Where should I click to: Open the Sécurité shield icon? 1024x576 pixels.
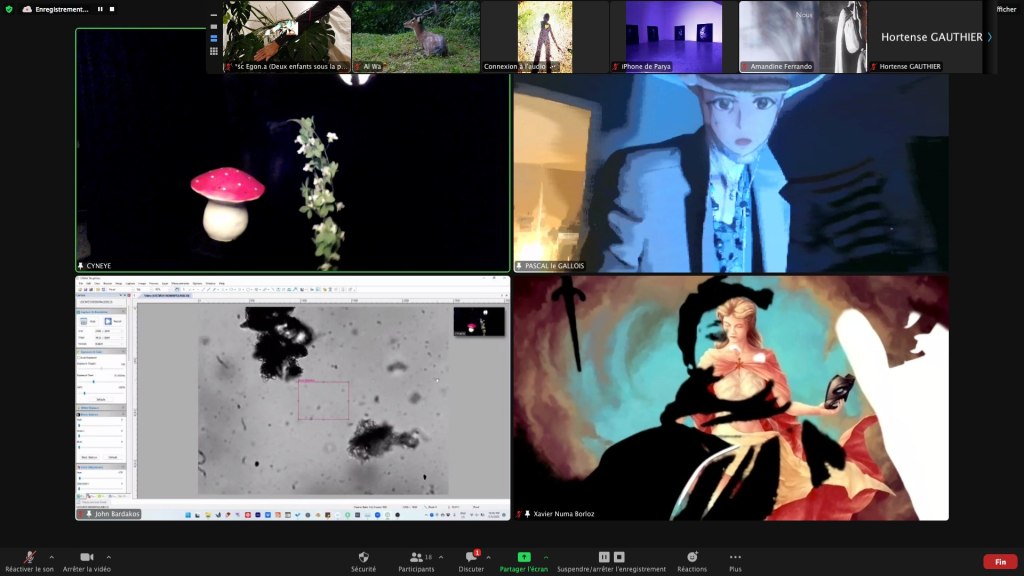363,557
